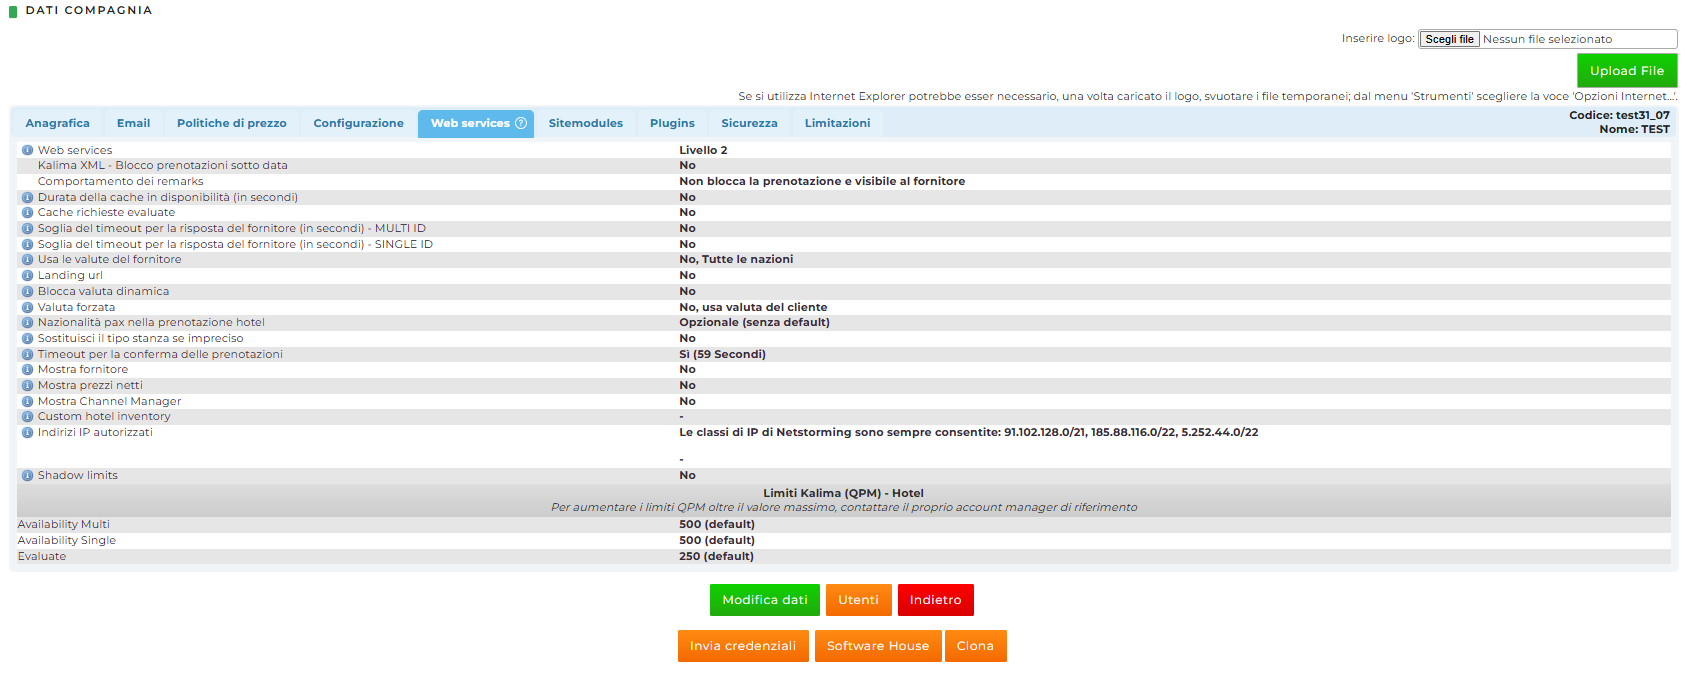Click 'DATI COMPAGNIA' heading

[89, 10]
